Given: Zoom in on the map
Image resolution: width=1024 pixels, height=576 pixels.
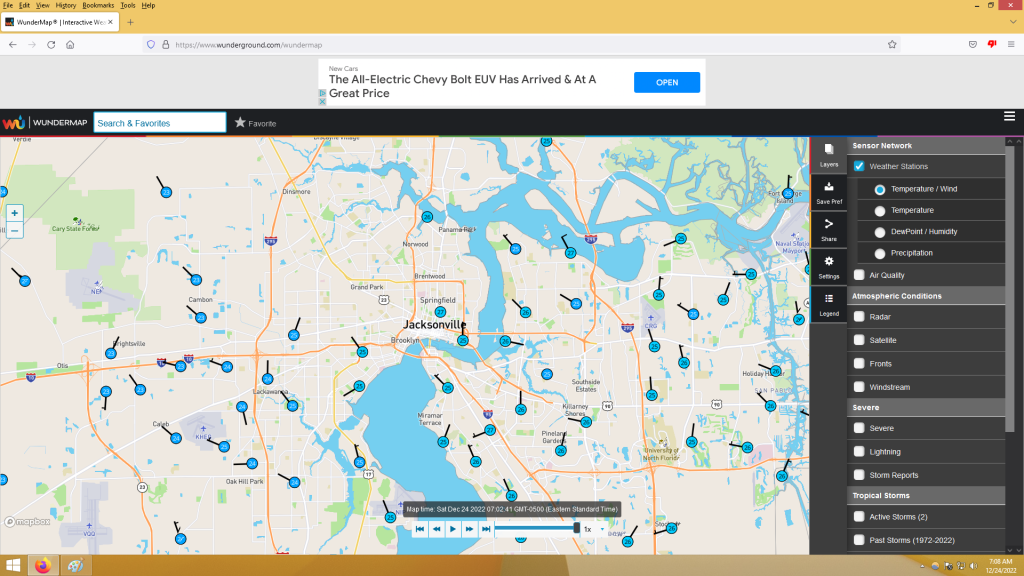Looking at the screenshot, I should point(14,213).
